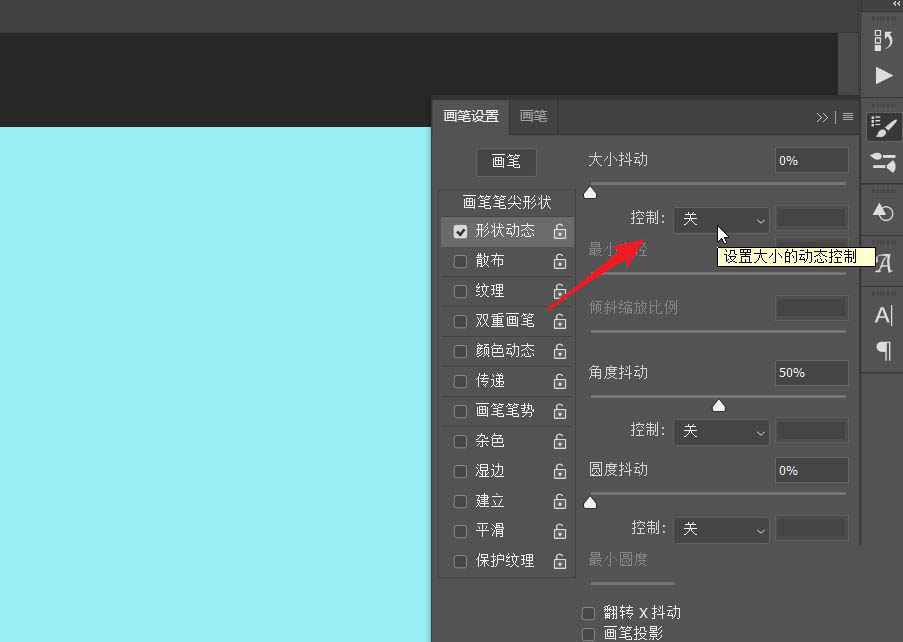Click the 角度抖动 slider handle
The height and width of the screenshot is (642, 903).
click(719, 406)
